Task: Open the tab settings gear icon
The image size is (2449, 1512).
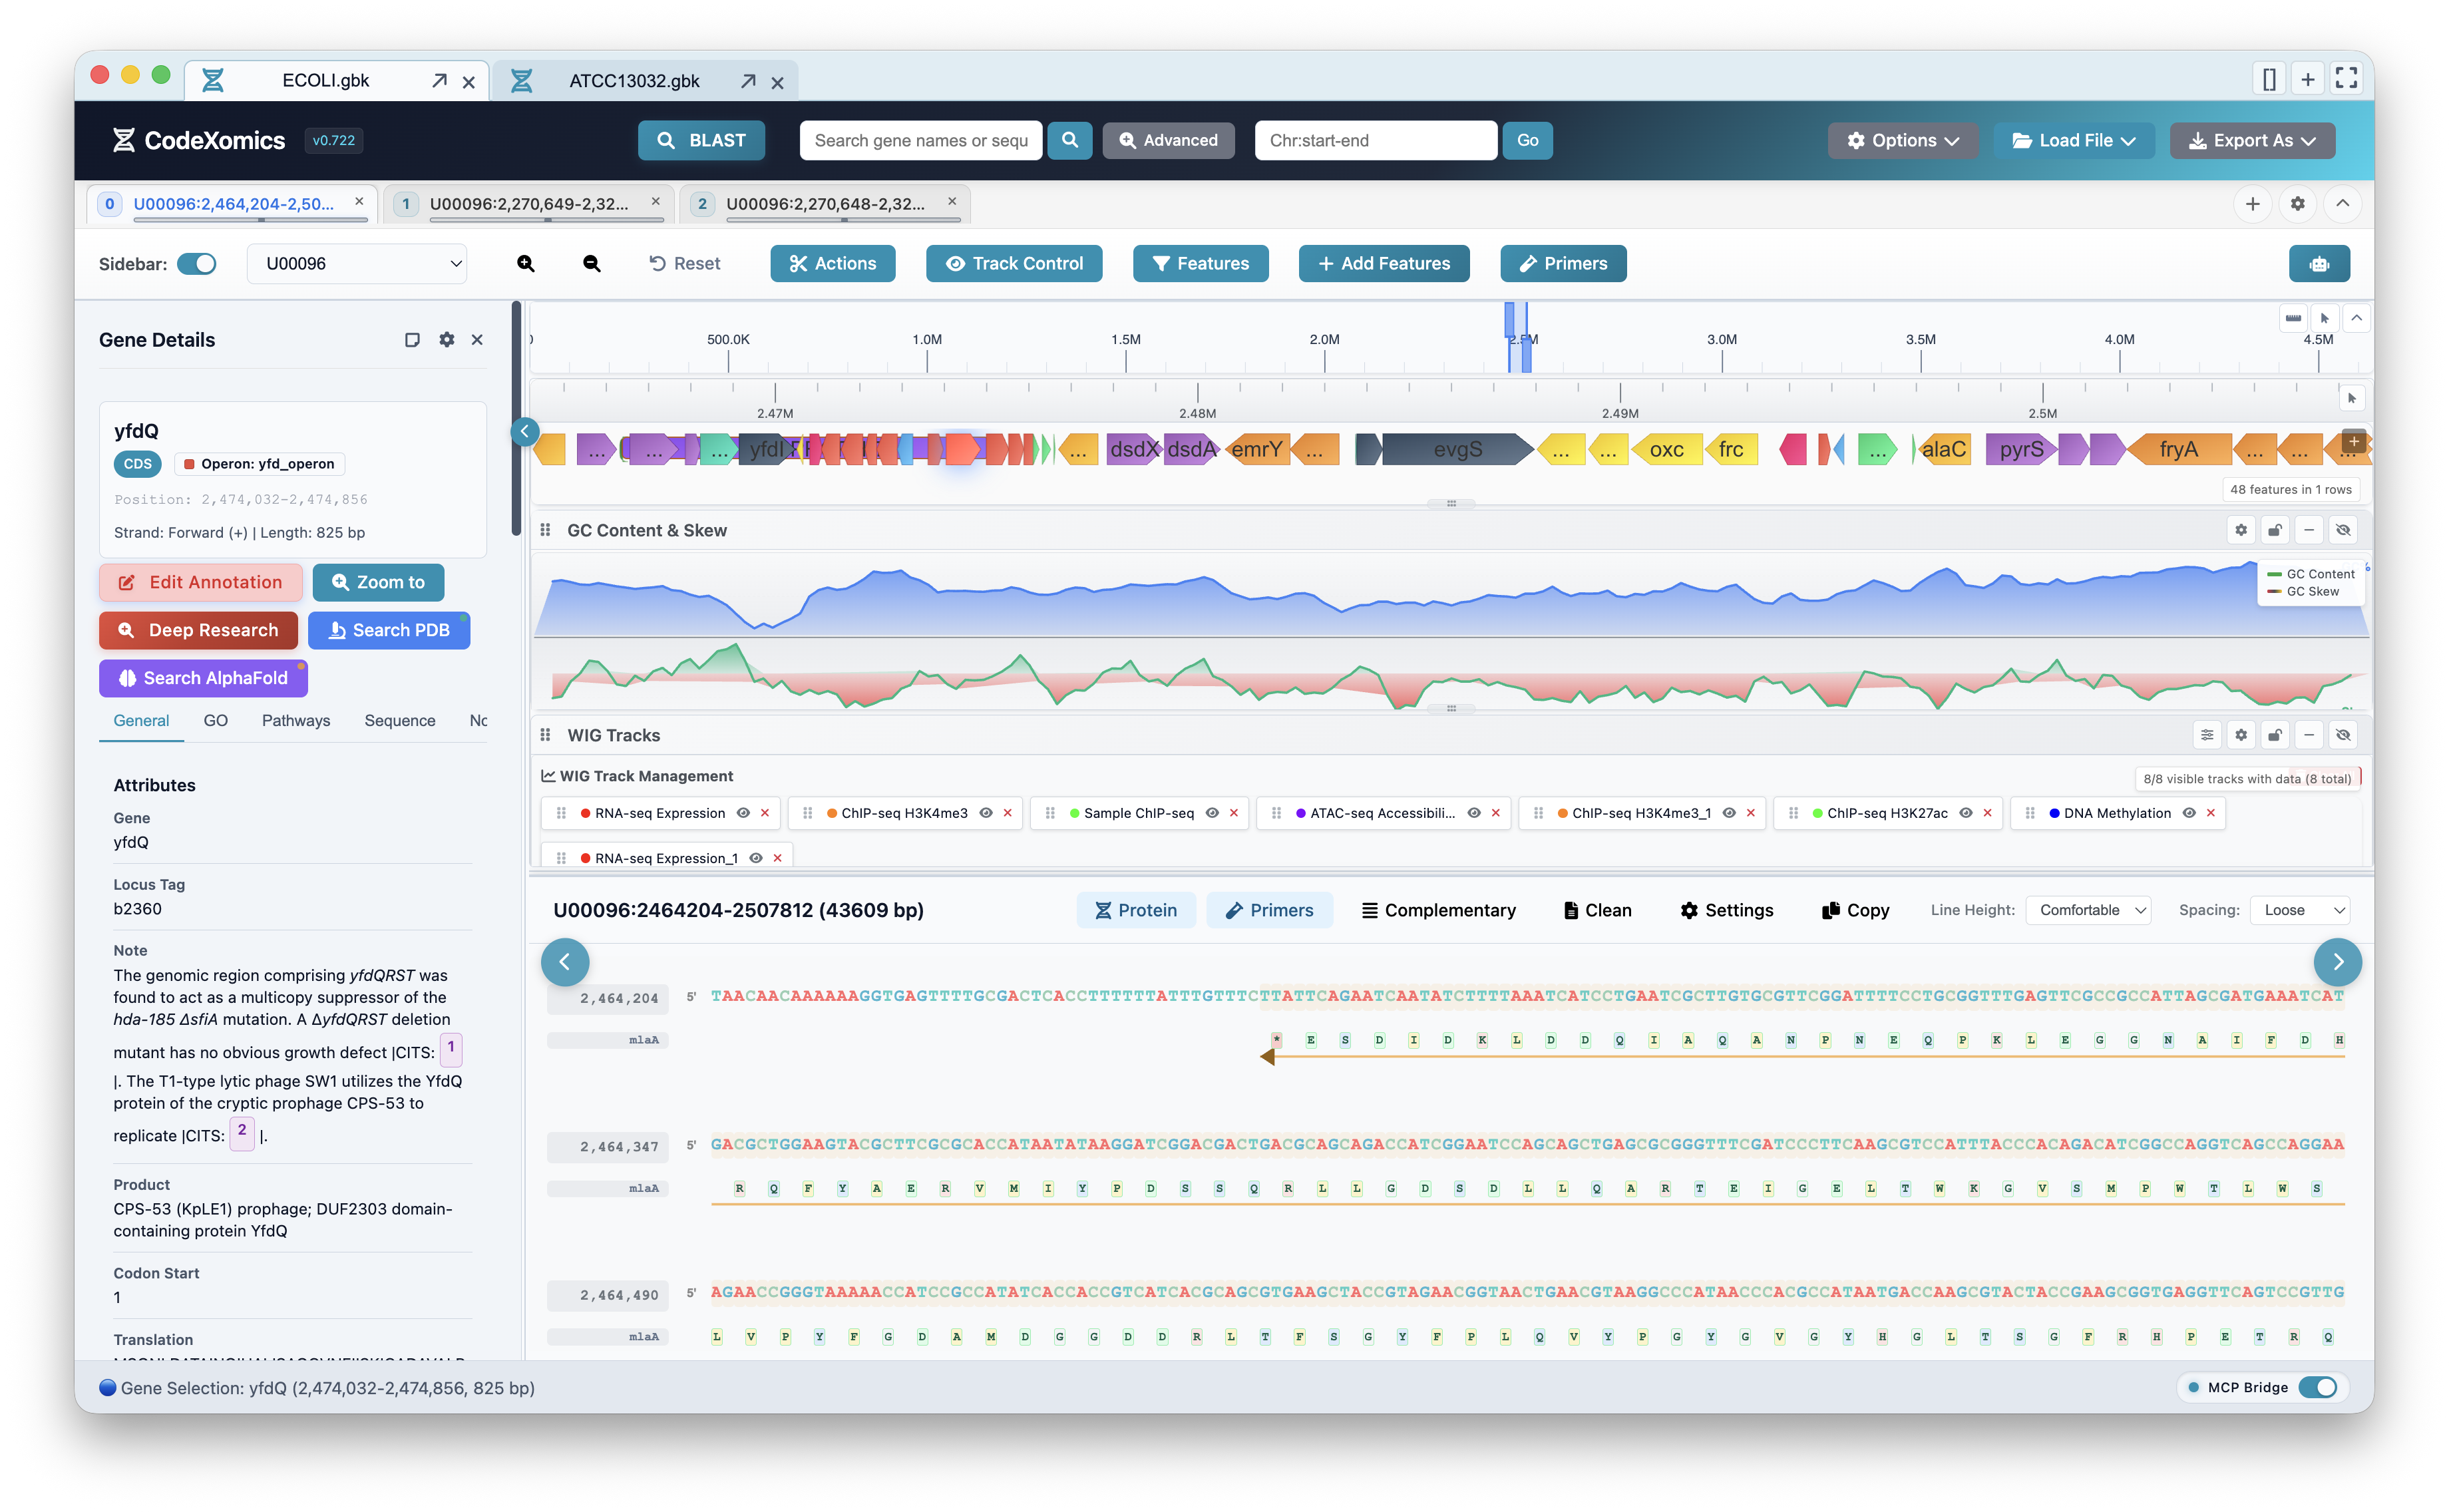Action: tap(2297, 204)
